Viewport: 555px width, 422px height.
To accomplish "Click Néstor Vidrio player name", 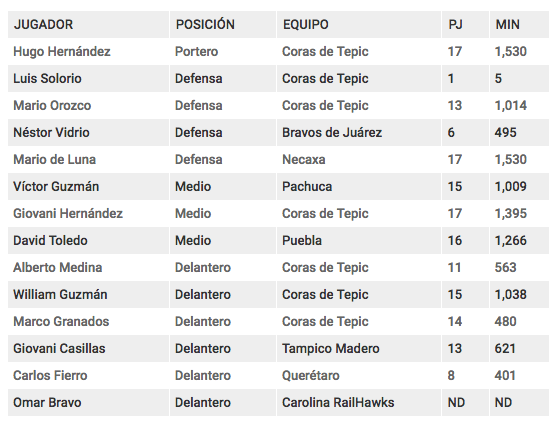I will 51,132.
